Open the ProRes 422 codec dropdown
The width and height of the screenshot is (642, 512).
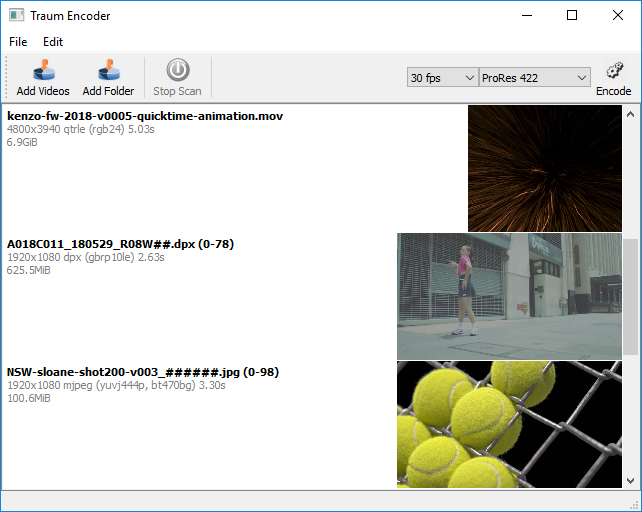pyautogui.click(x=535, y=77)
